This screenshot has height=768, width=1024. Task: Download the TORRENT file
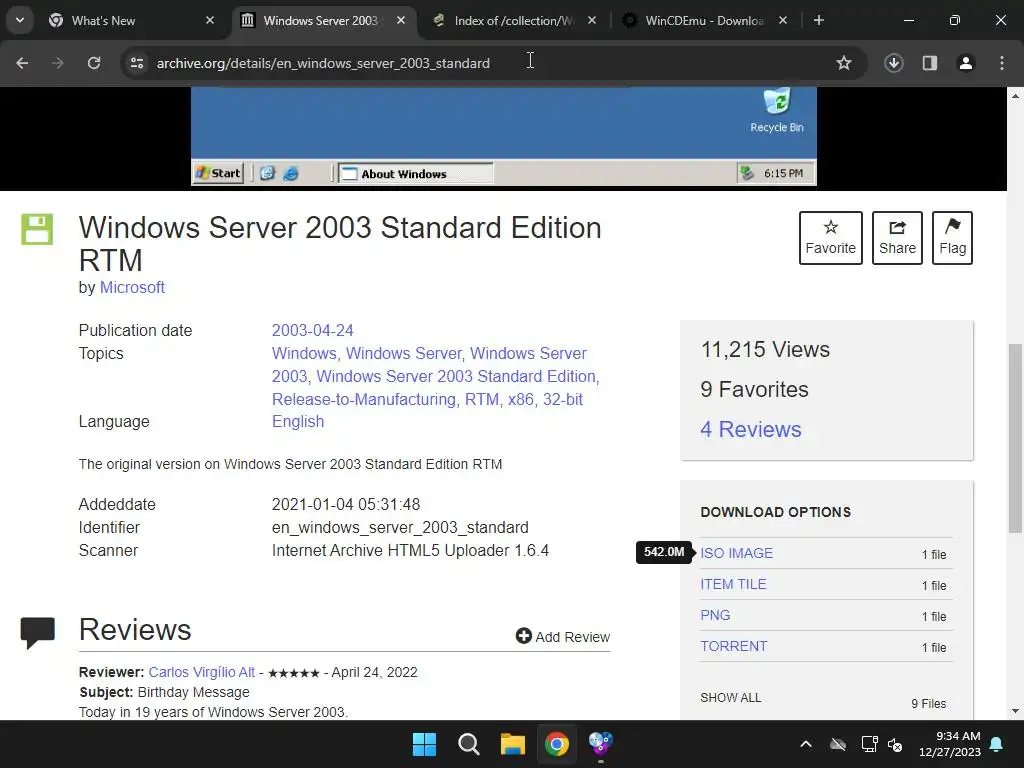(734, 646)
